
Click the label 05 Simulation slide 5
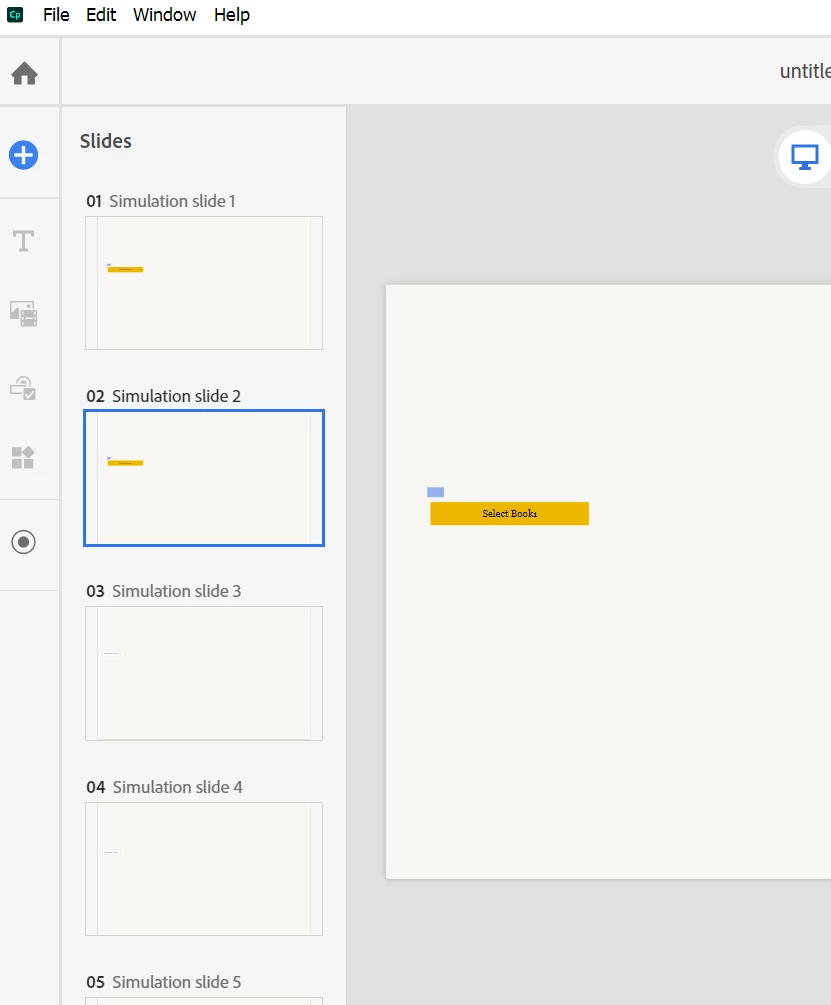click(x=163, y=982)
